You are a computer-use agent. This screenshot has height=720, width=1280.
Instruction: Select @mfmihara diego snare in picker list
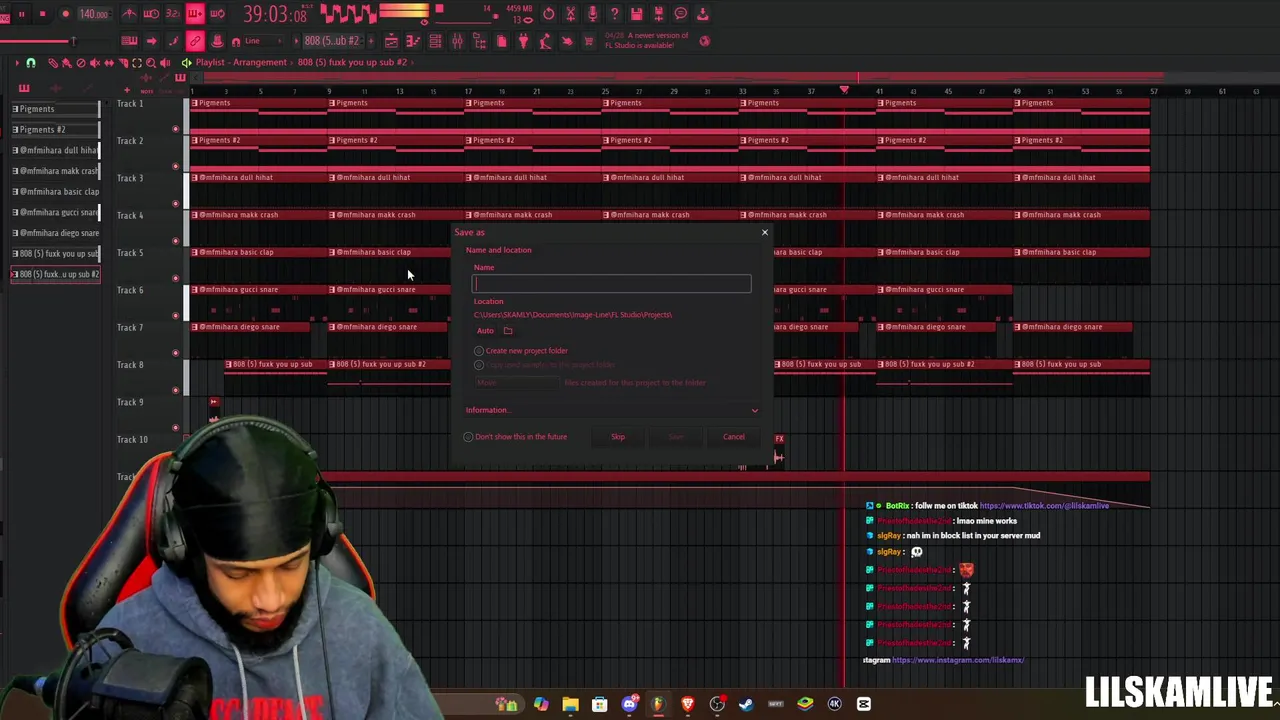[56, 233]
